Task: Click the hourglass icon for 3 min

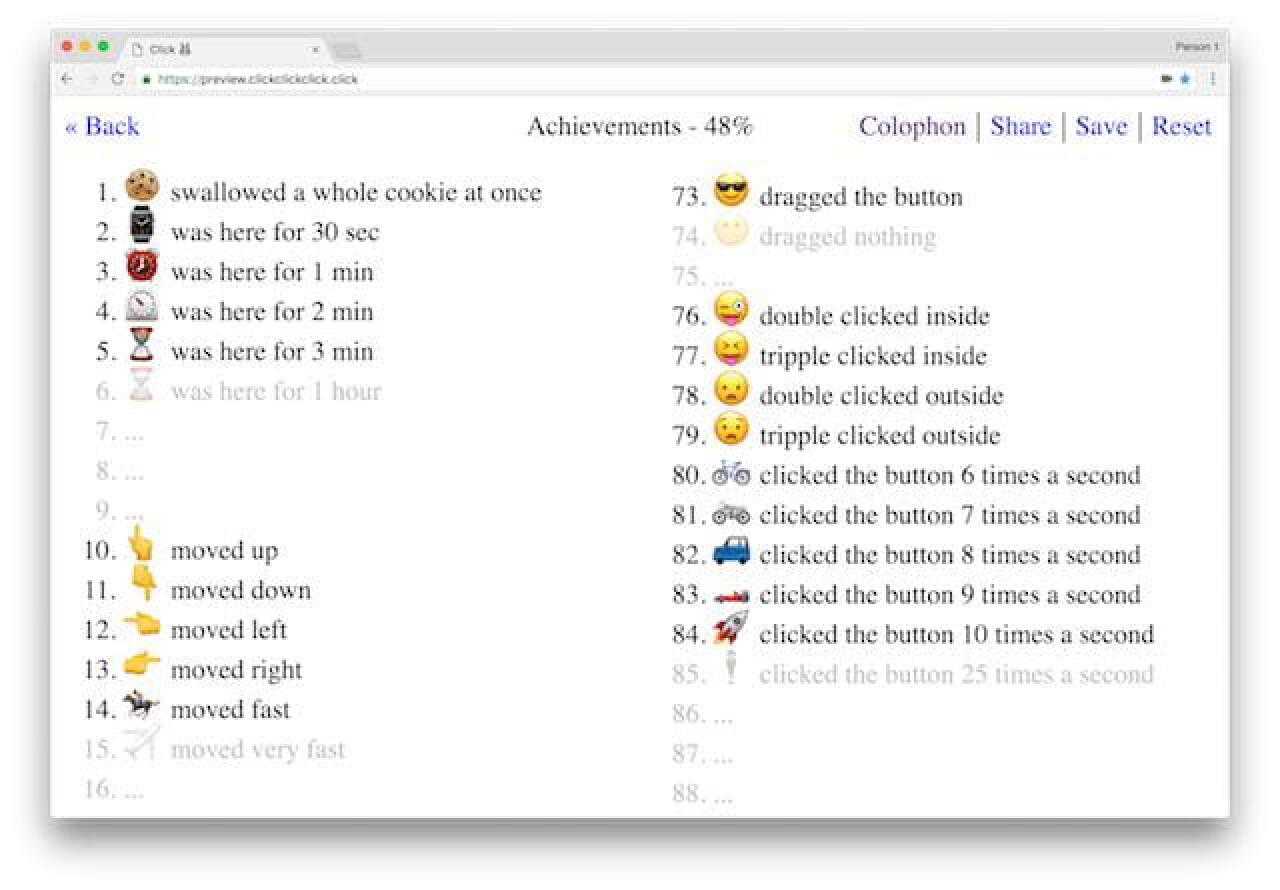Action: point(142,349)
